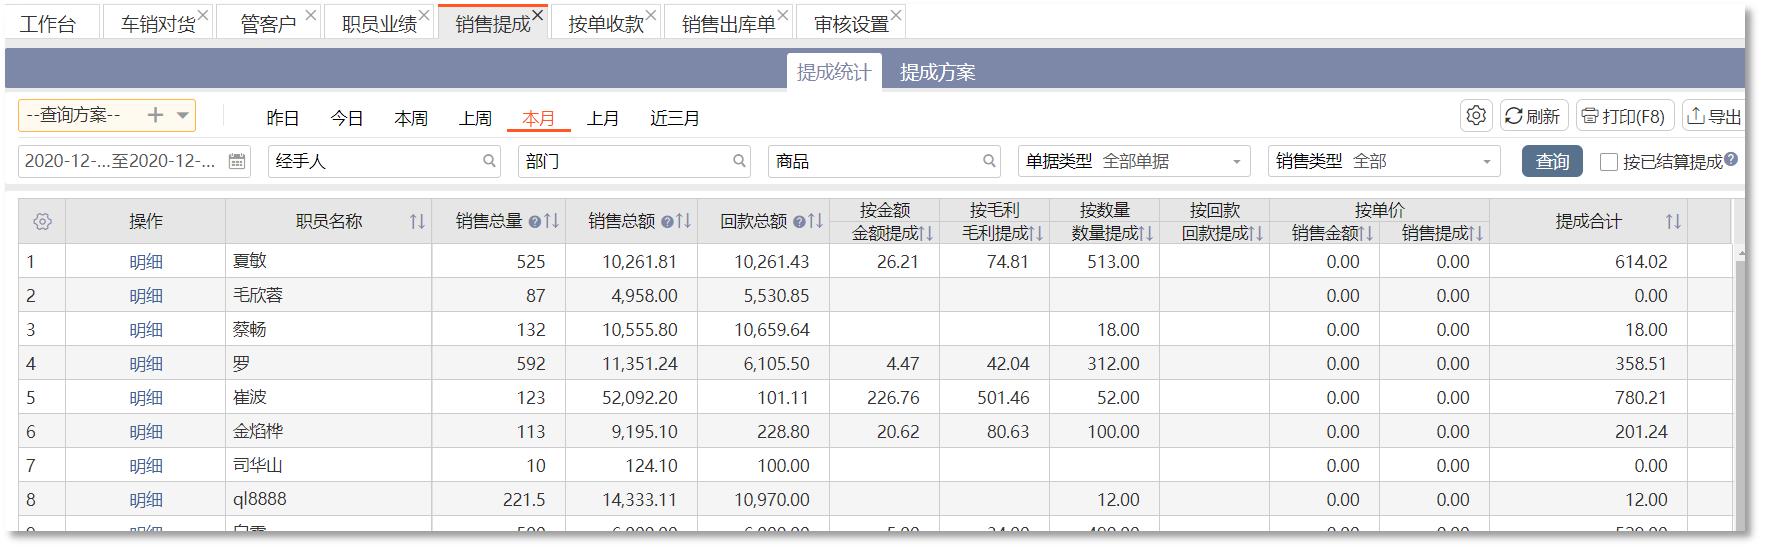Filter by 今日 date range
Image resolution: width=1767 pixels, height=548 pixels.
point(347,118)
